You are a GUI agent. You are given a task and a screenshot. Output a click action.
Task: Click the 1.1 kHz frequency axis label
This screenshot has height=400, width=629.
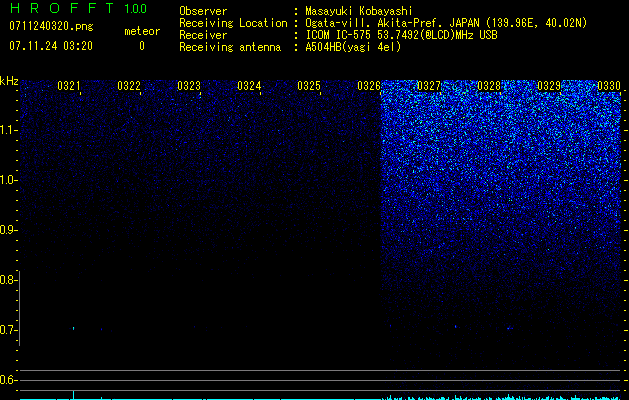8,130
